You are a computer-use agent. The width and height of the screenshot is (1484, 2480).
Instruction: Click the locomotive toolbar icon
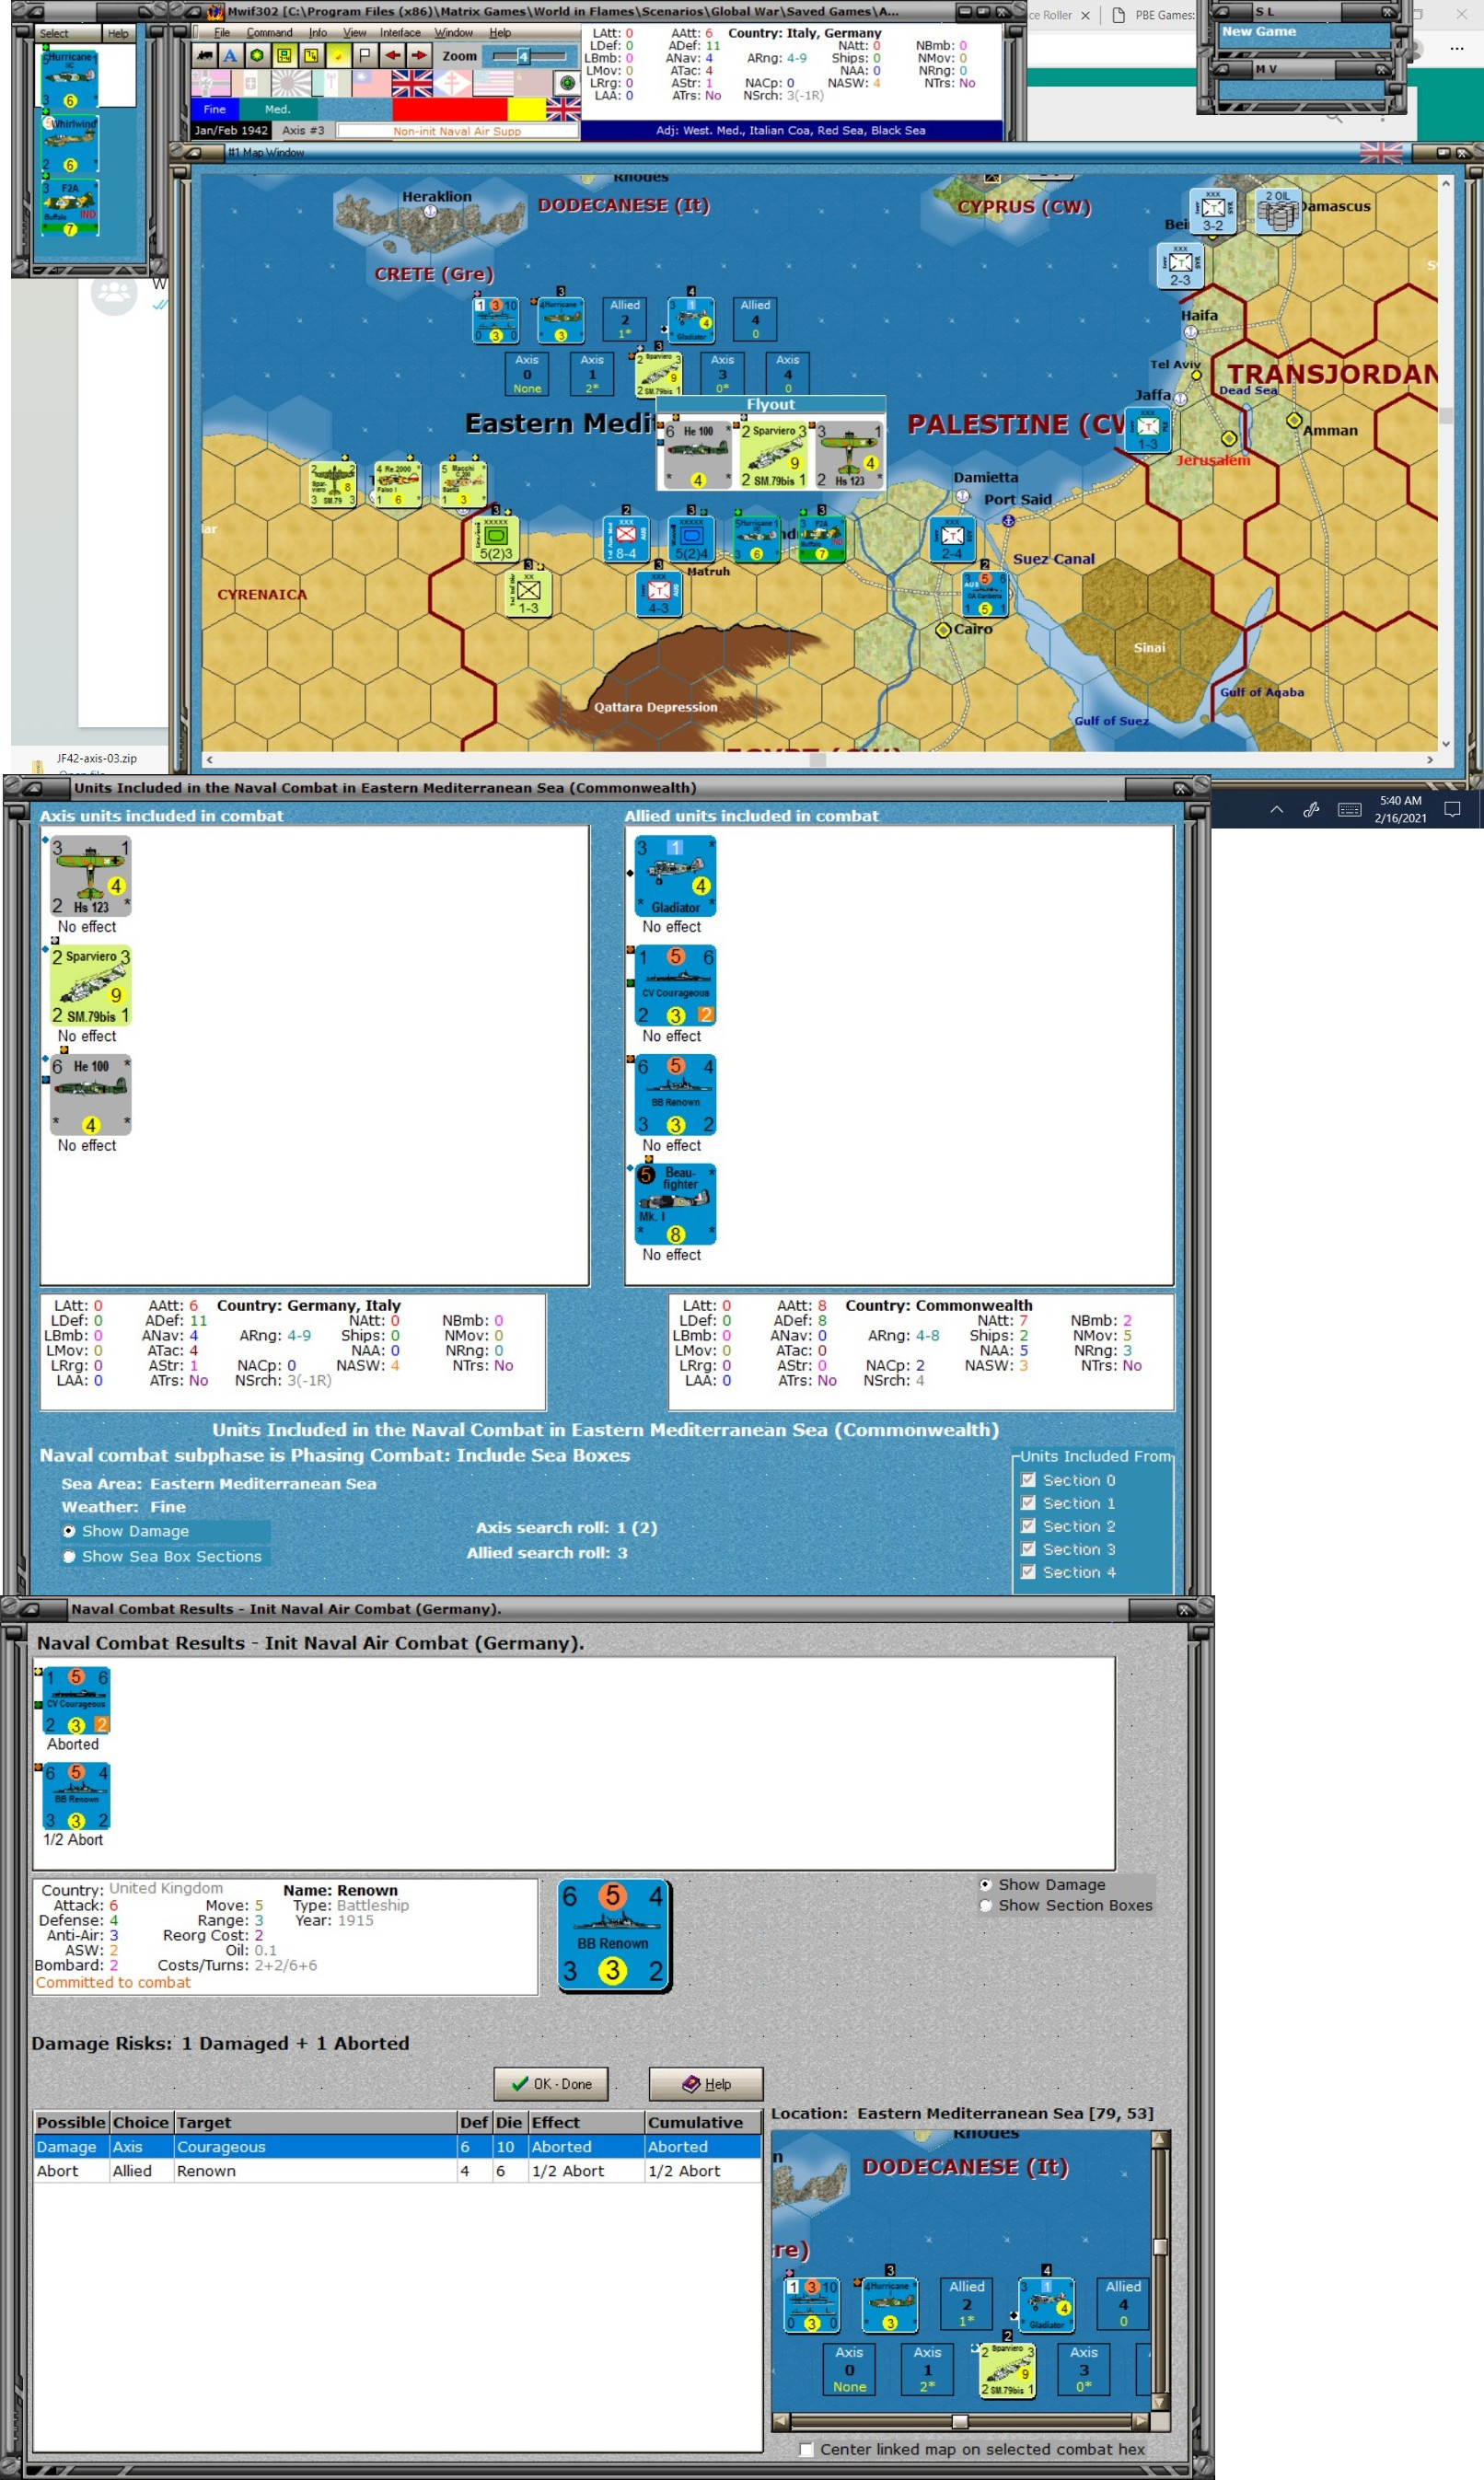click(x=205, y=56)
